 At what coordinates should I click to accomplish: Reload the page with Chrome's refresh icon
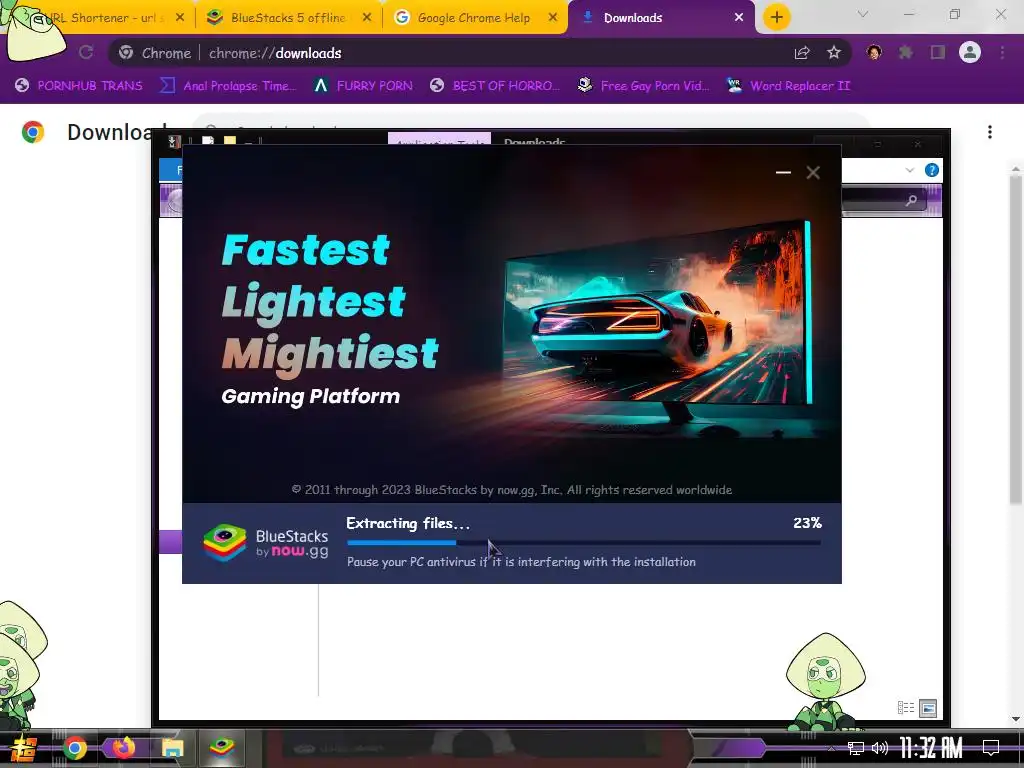click(86, 52)
